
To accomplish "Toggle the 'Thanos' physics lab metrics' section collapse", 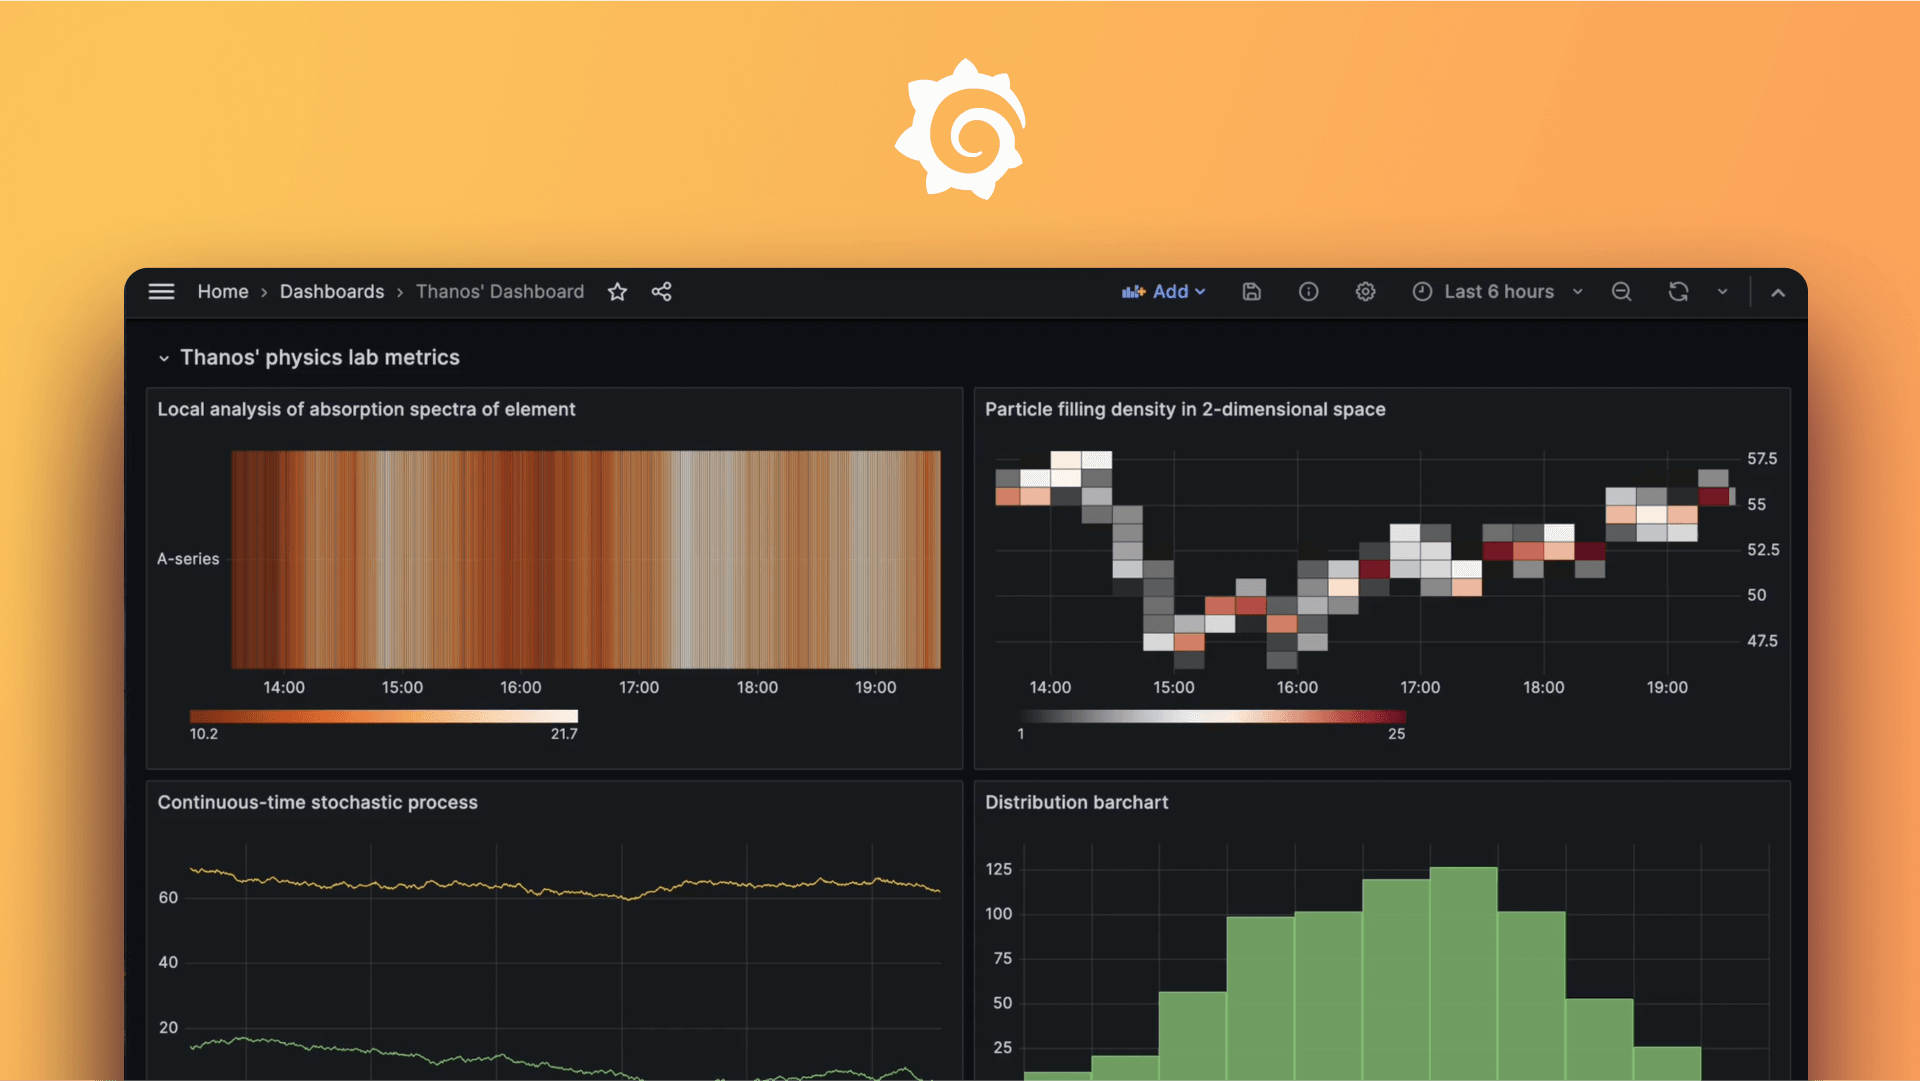I will [161, 356].
